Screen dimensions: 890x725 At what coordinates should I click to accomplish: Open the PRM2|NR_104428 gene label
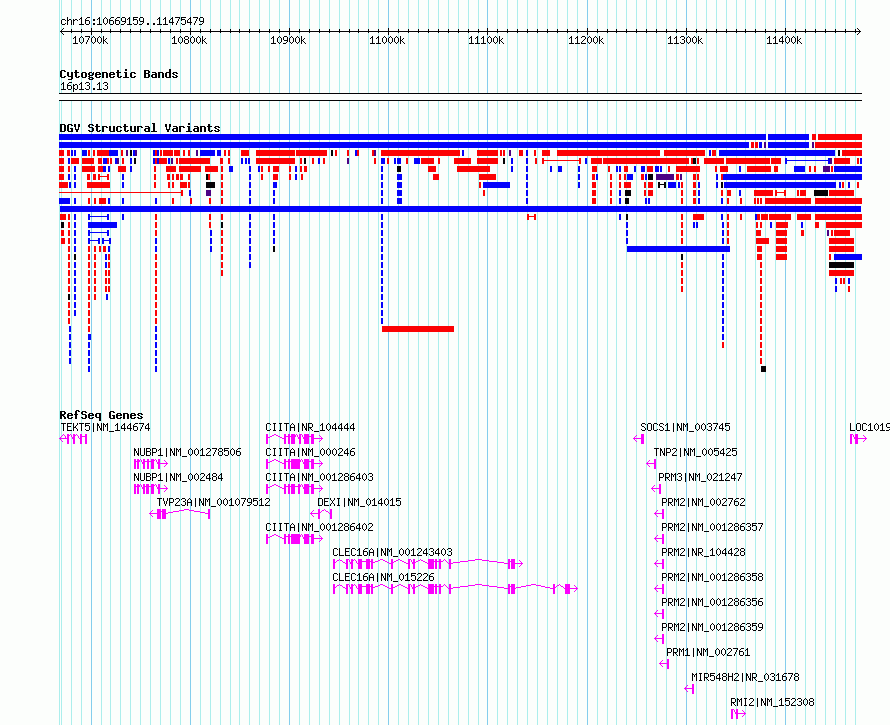pos(703,552)
